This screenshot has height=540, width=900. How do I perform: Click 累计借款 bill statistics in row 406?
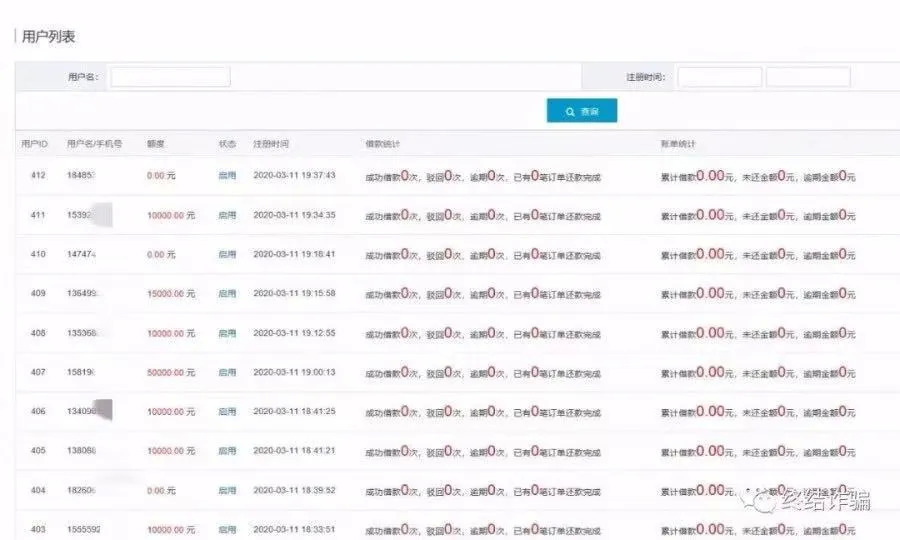(x=758, y=411)
